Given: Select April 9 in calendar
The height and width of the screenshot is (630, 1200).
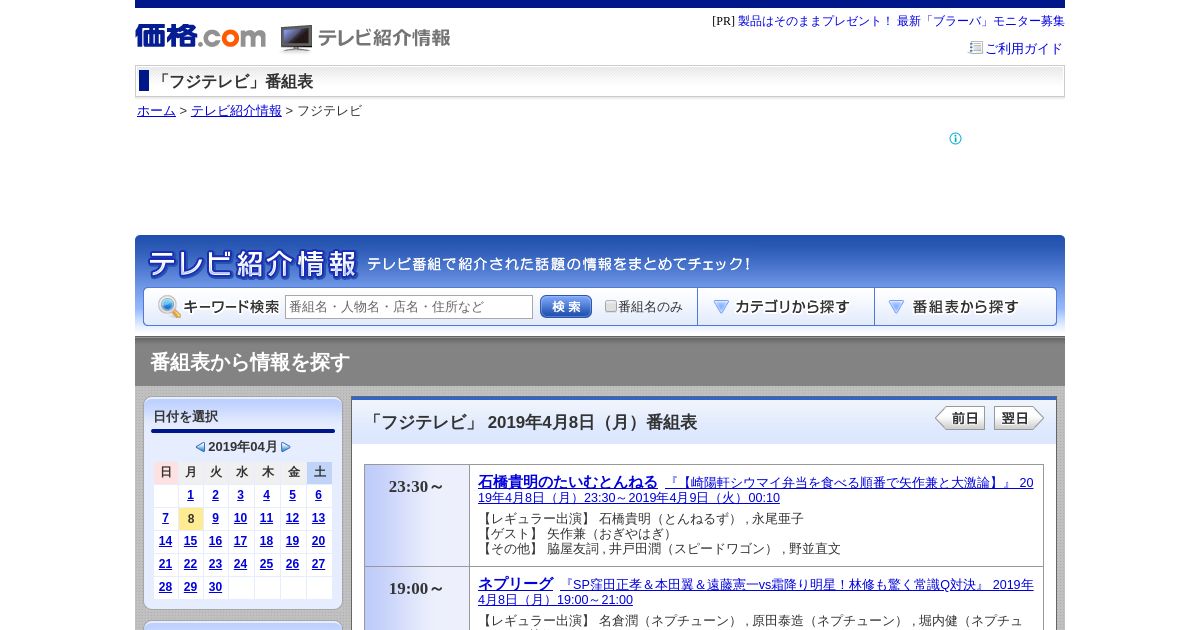Looking at the screenshot, I should coord(215,518).
